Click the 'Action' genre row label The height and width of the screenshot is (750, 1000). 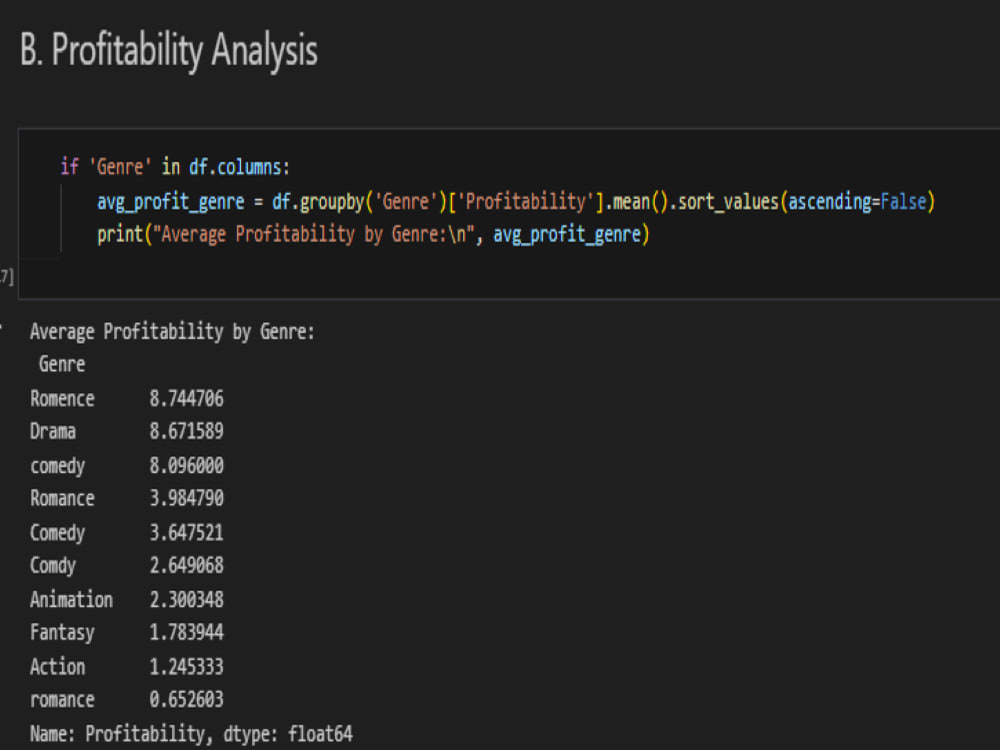pyautogui.click(x=57, y=666)
